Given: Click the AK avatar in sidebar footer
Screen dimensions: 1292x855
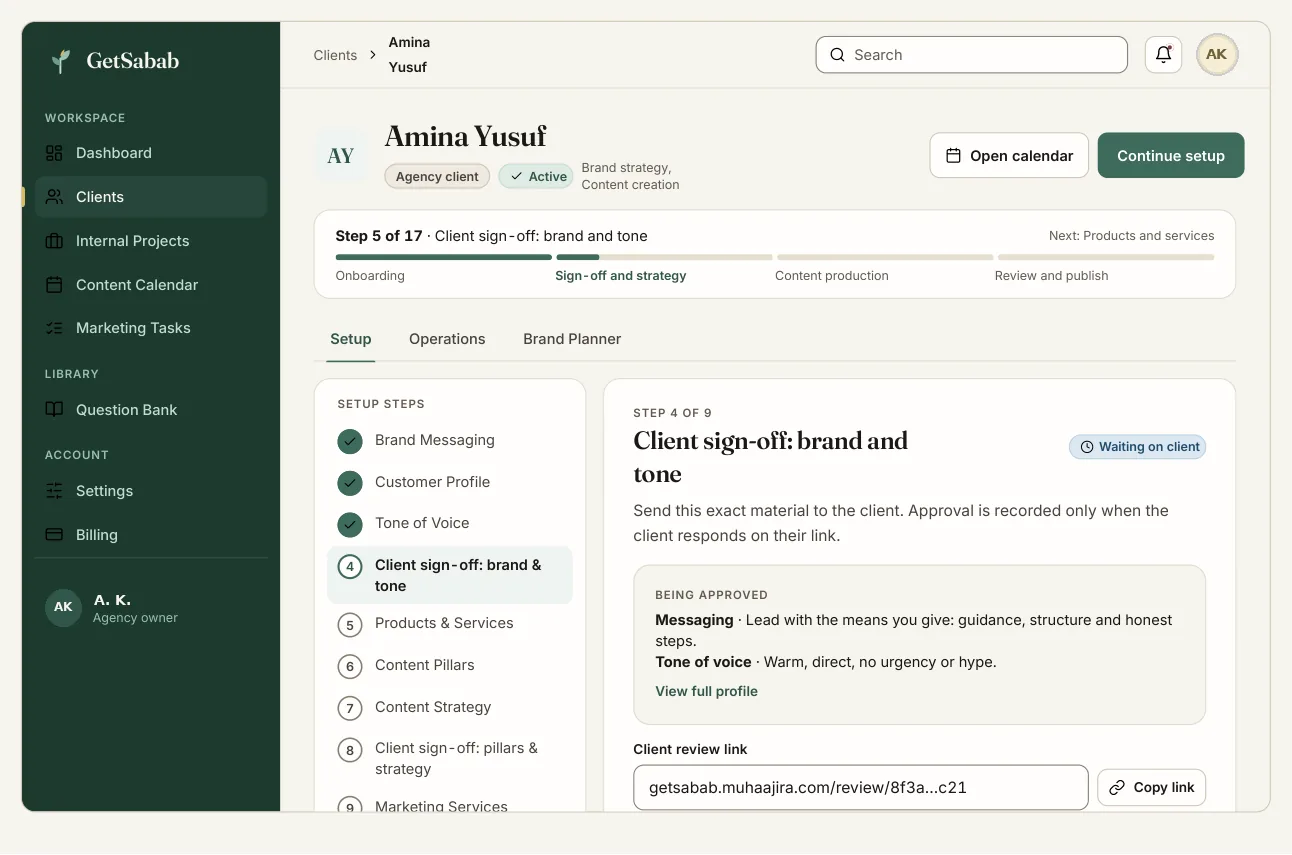Looking at the screenshot, I should pos(63,607).
